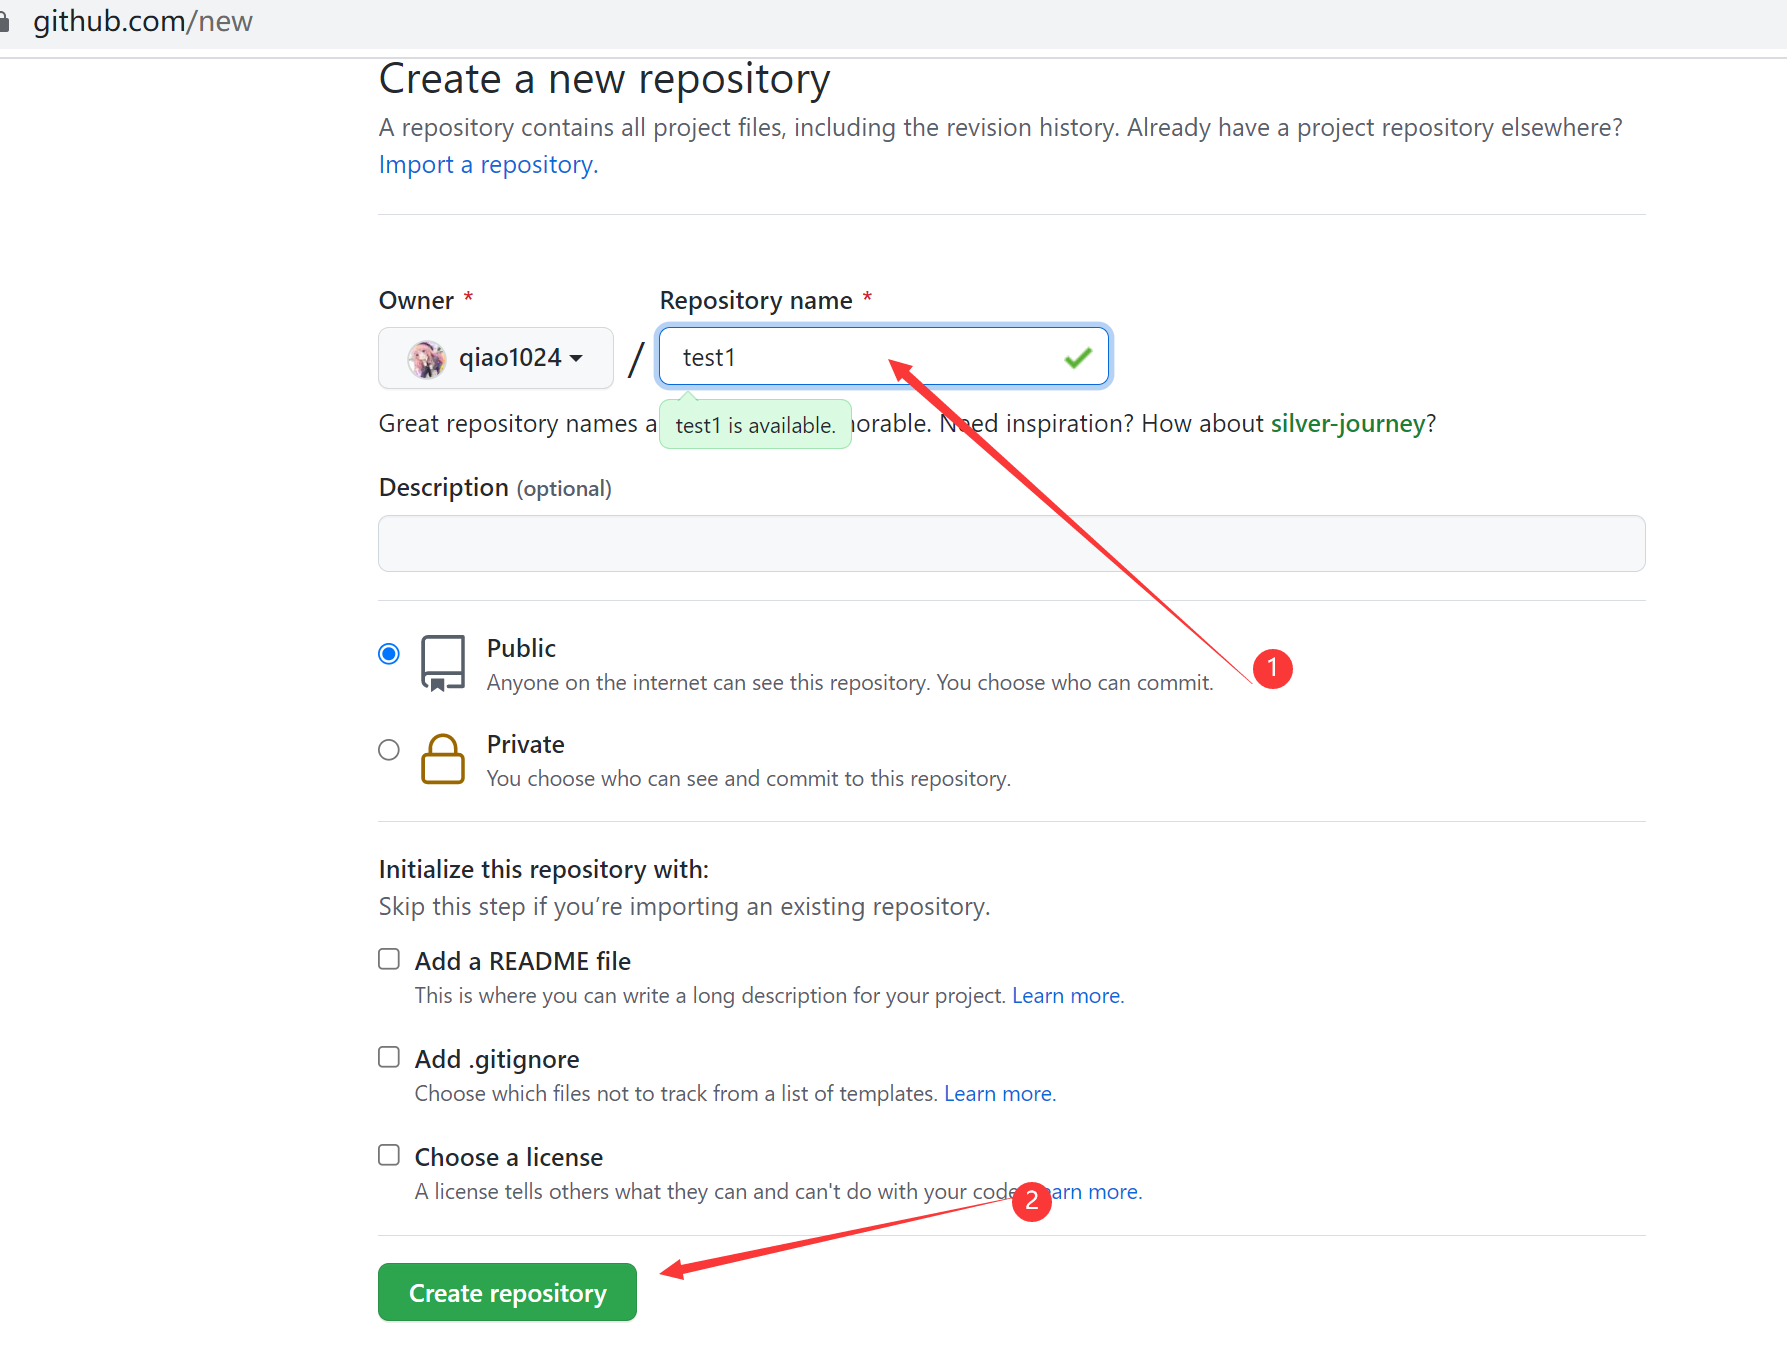The image size is (1787, 1351).
Task: Click the 'test1 is available.' tooltip text
Action: coord(755,425)
